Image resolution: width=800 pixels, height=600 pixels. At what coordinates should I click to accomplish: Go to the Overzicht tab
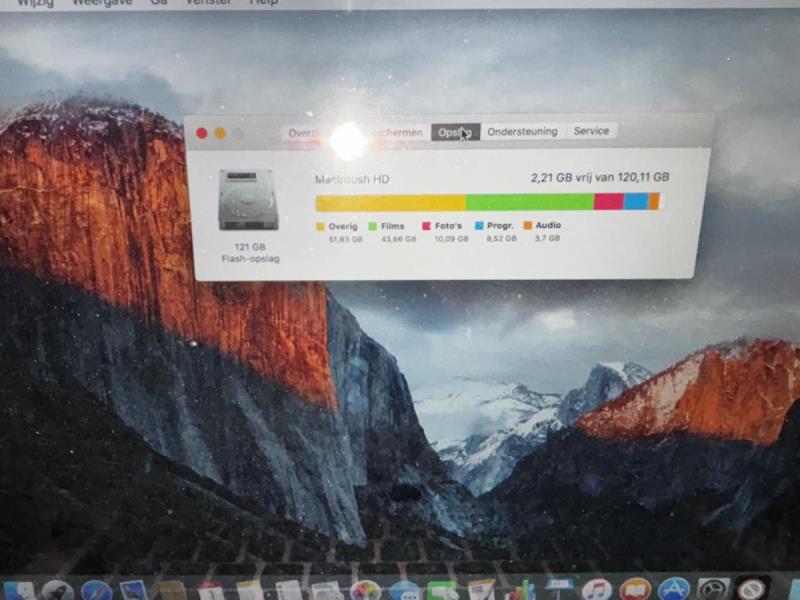pyautogui.click(x=305, y=132)
